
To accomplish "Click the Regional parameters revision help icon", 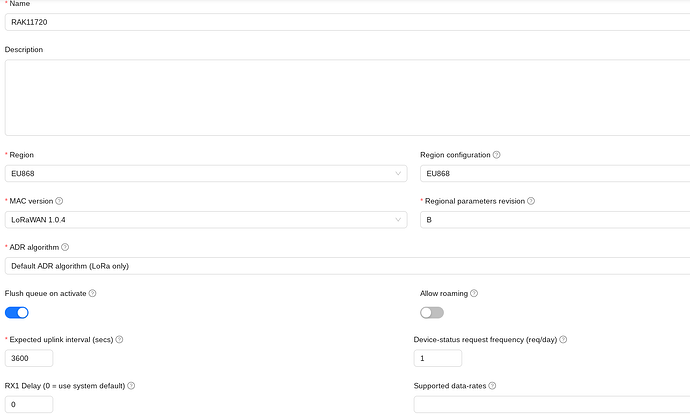I will 531,201.
